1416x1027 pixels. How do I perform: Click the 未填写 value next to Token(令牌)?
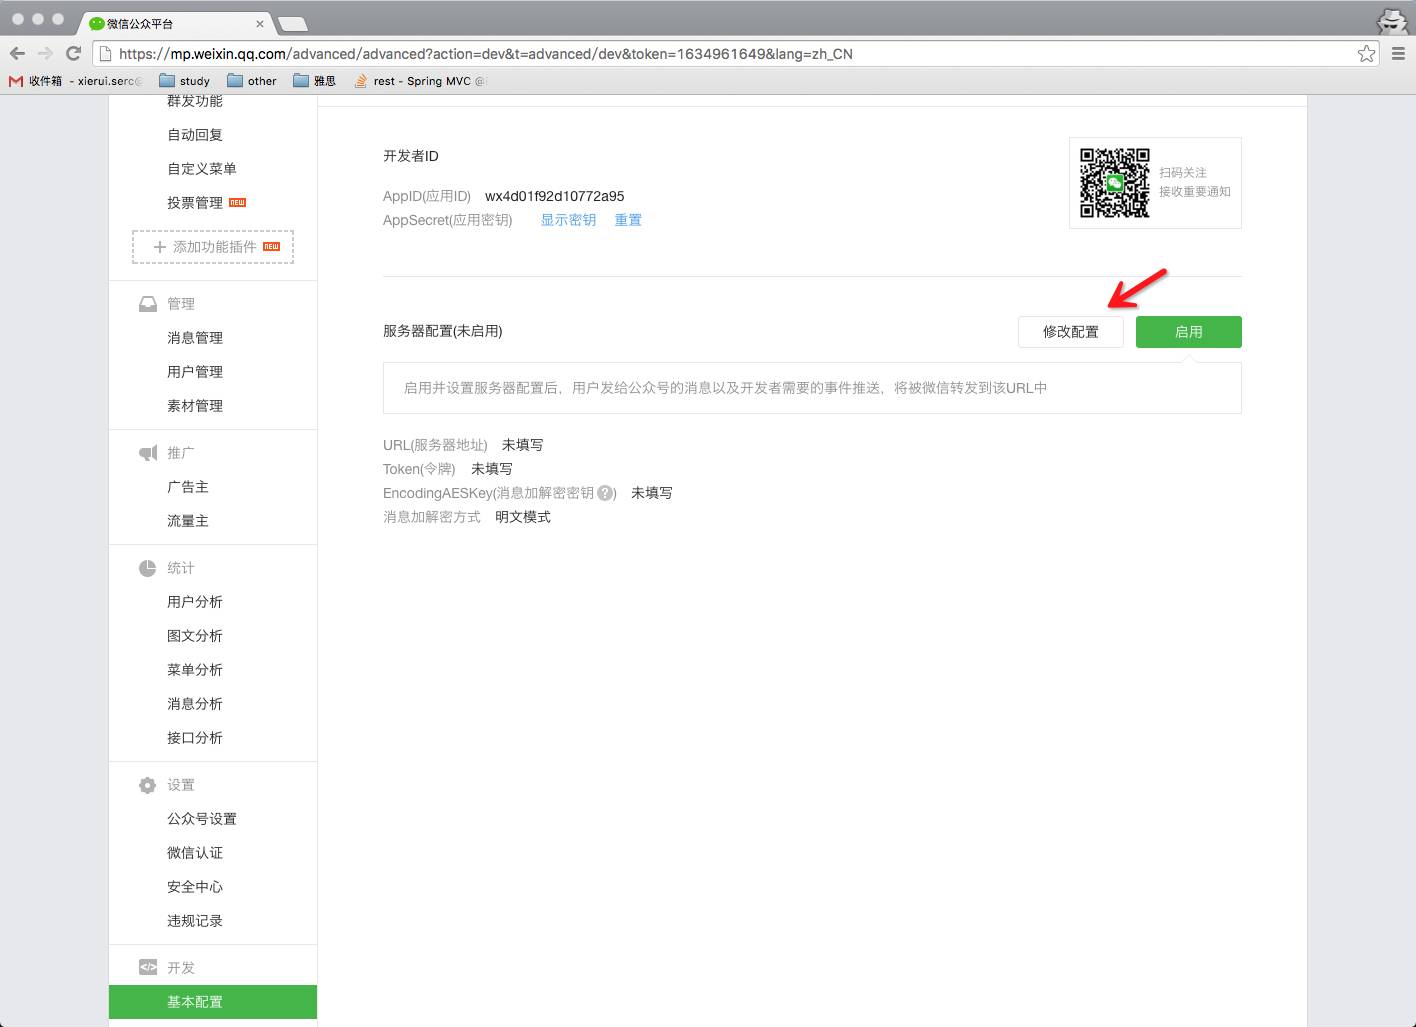(492, 469)
